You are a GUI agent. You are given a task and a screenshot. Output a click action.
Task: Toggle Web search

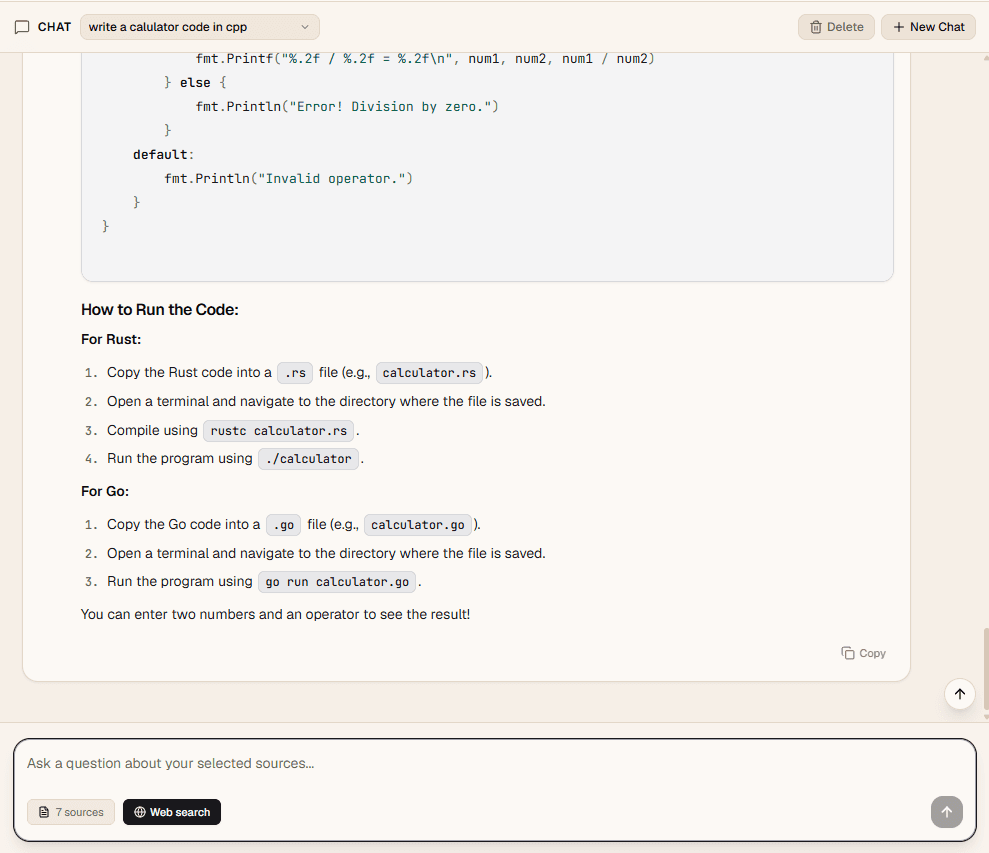(172, 812)
